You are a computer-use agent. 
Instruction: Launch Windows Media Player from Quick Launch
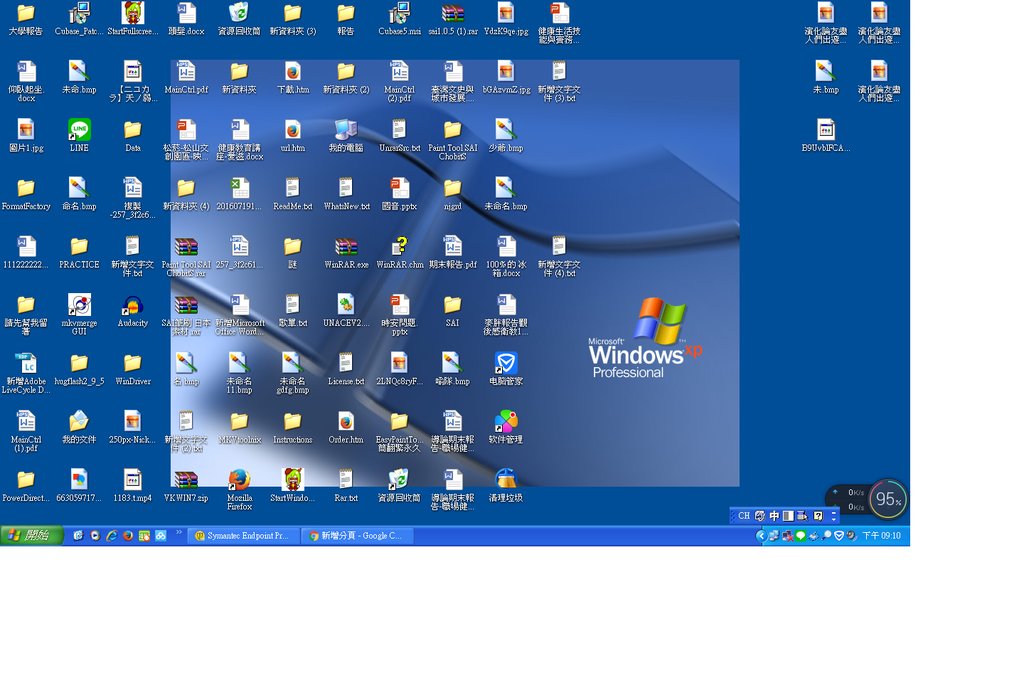95,535
